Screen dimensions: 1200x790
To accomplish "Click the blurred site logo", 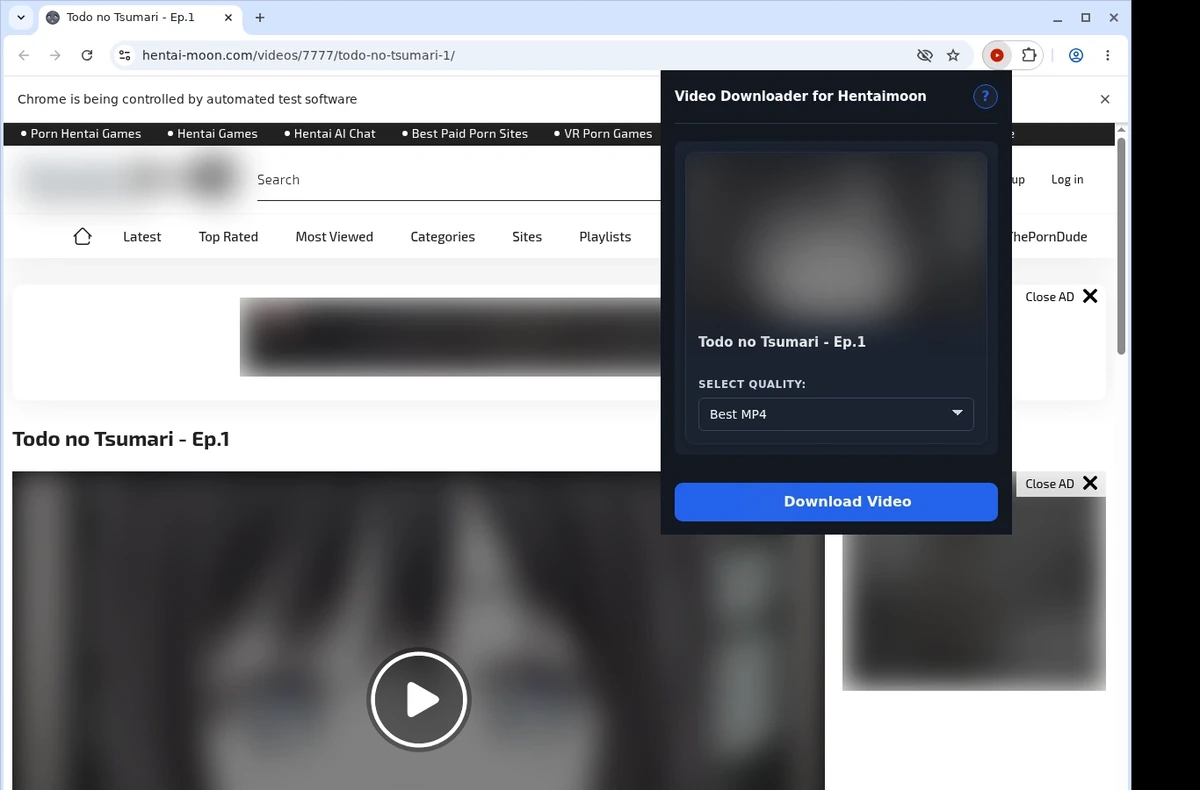I will [x=127, y=180].
